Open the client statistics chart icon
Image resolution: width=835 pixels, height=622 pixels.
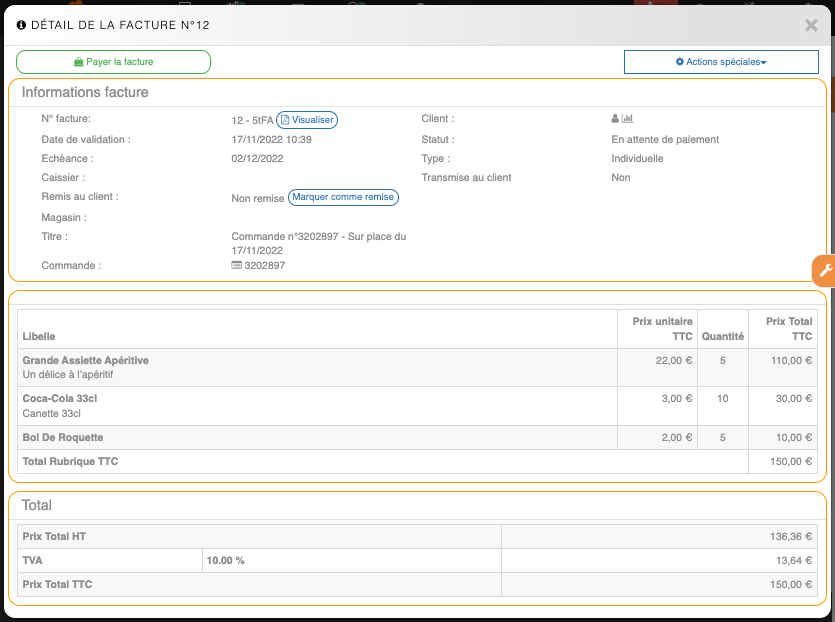(x=628, y=119)
